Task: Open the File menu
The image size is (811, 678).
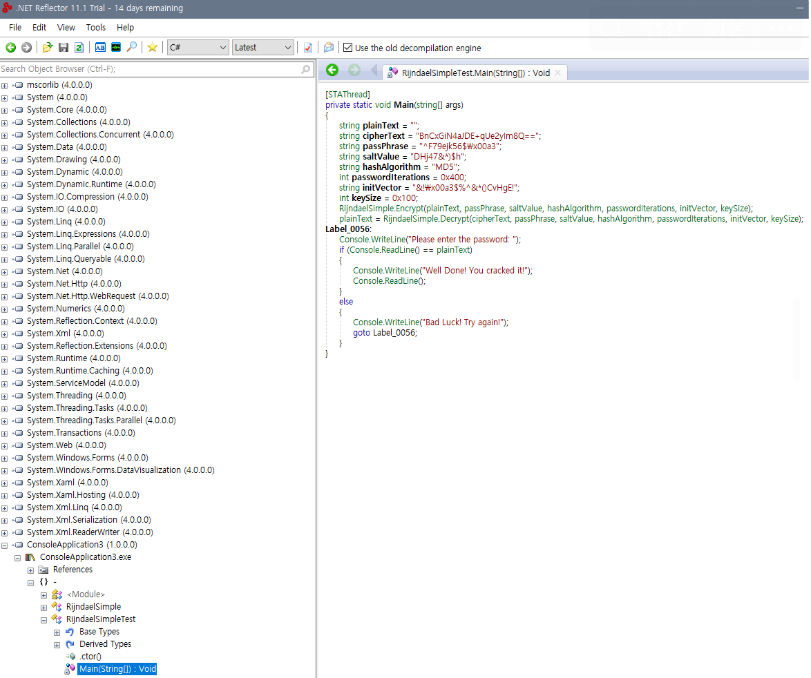Action: click(15, 27)
